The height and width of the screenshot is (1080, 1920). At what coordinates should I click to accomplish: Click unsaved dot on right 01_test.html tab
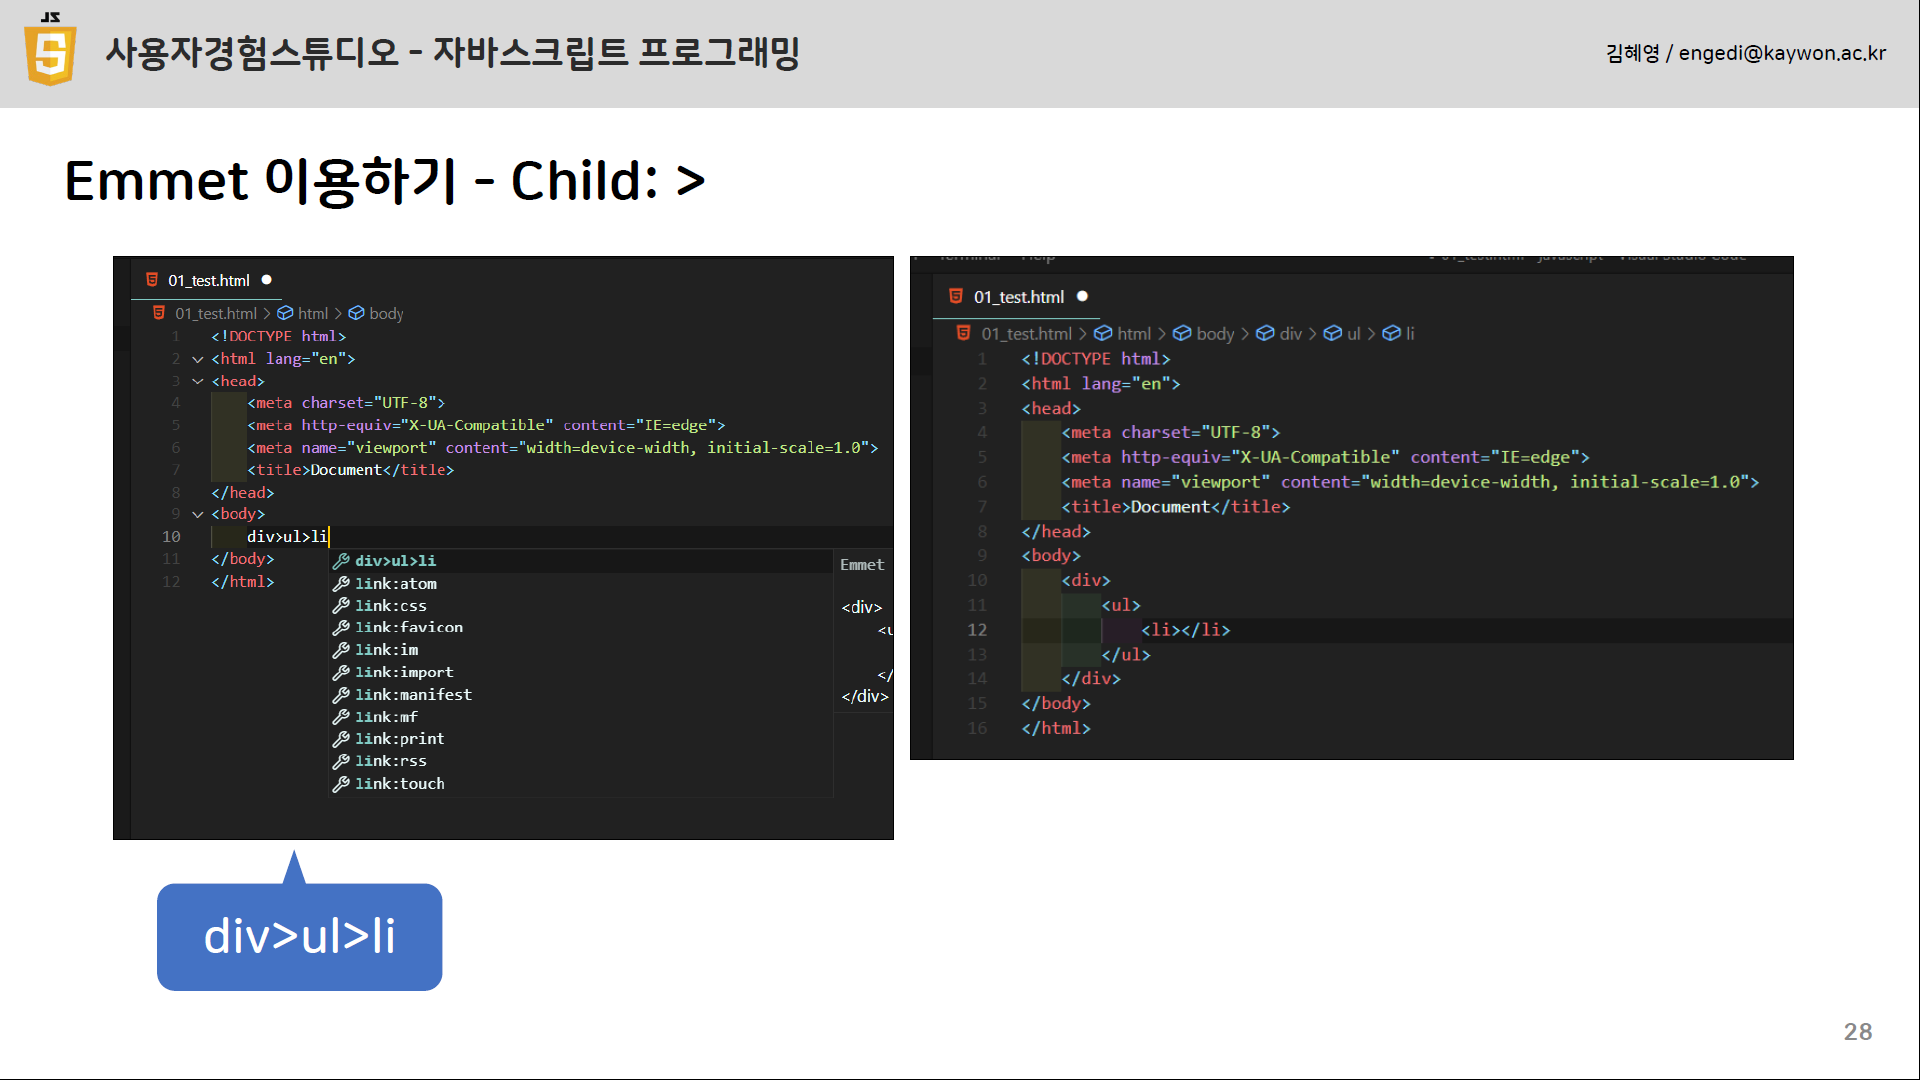tap(1082, 296)
